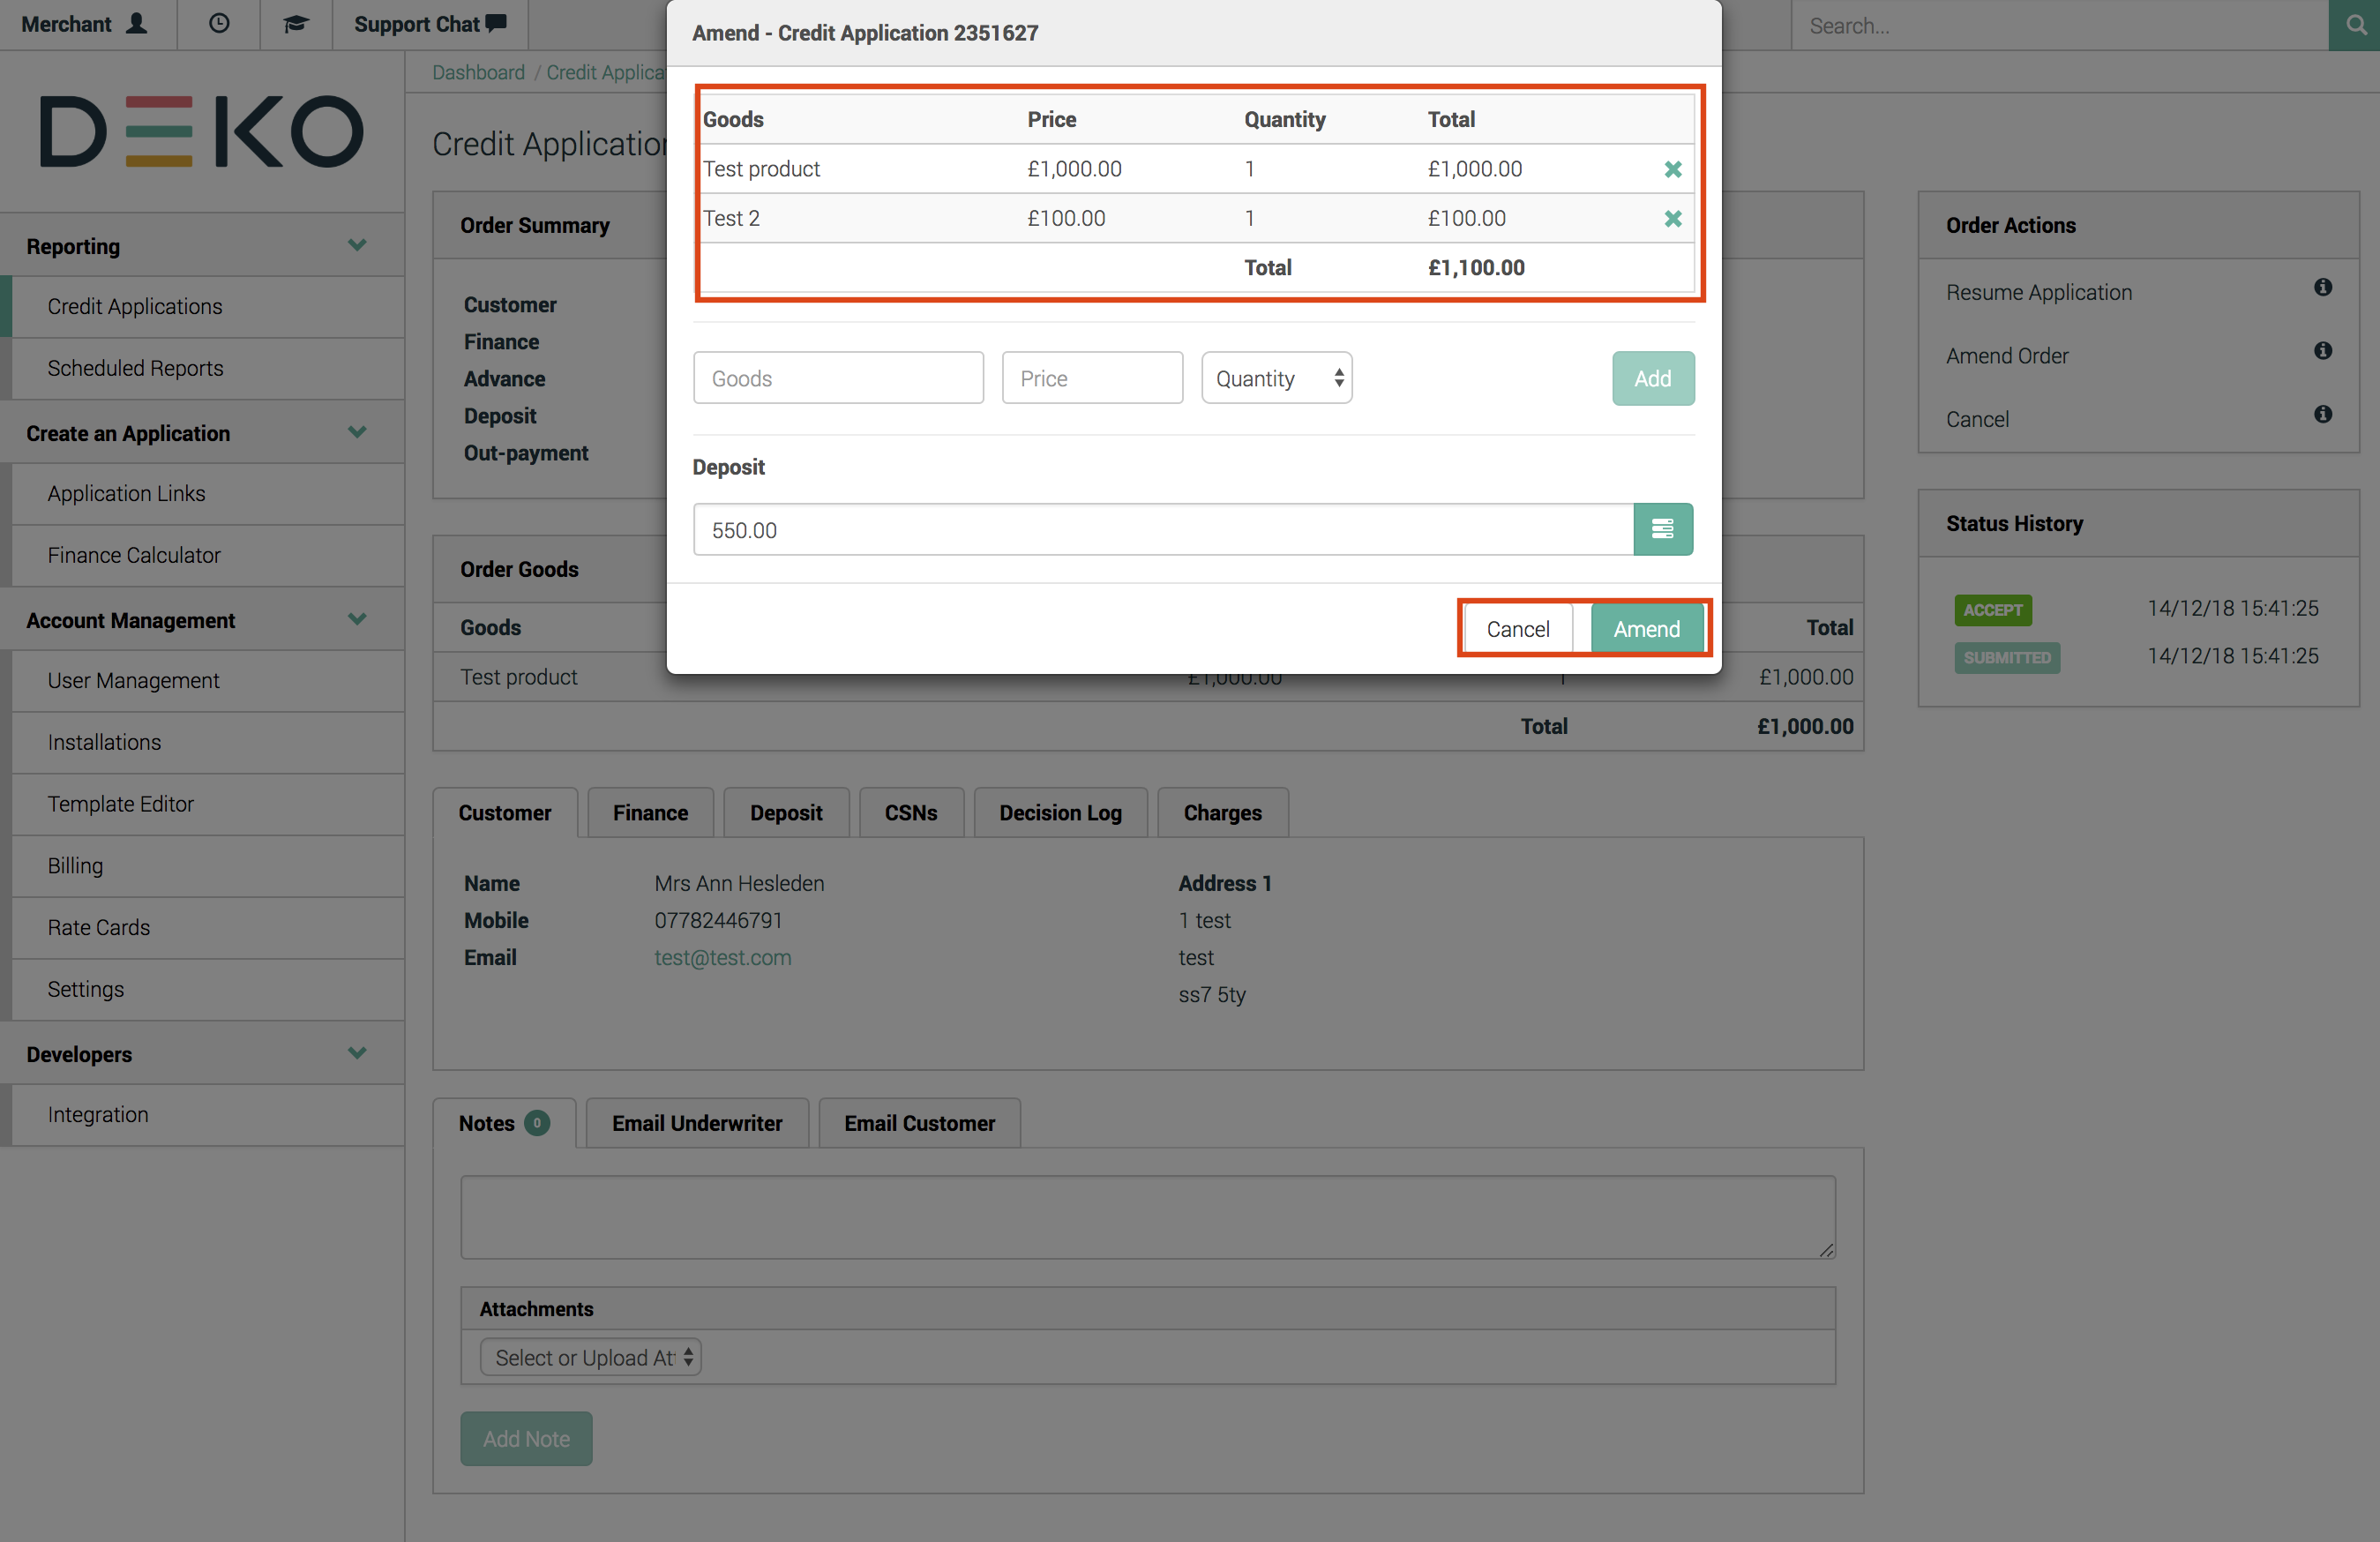Collapse the Account Management section

pos(357,619)
